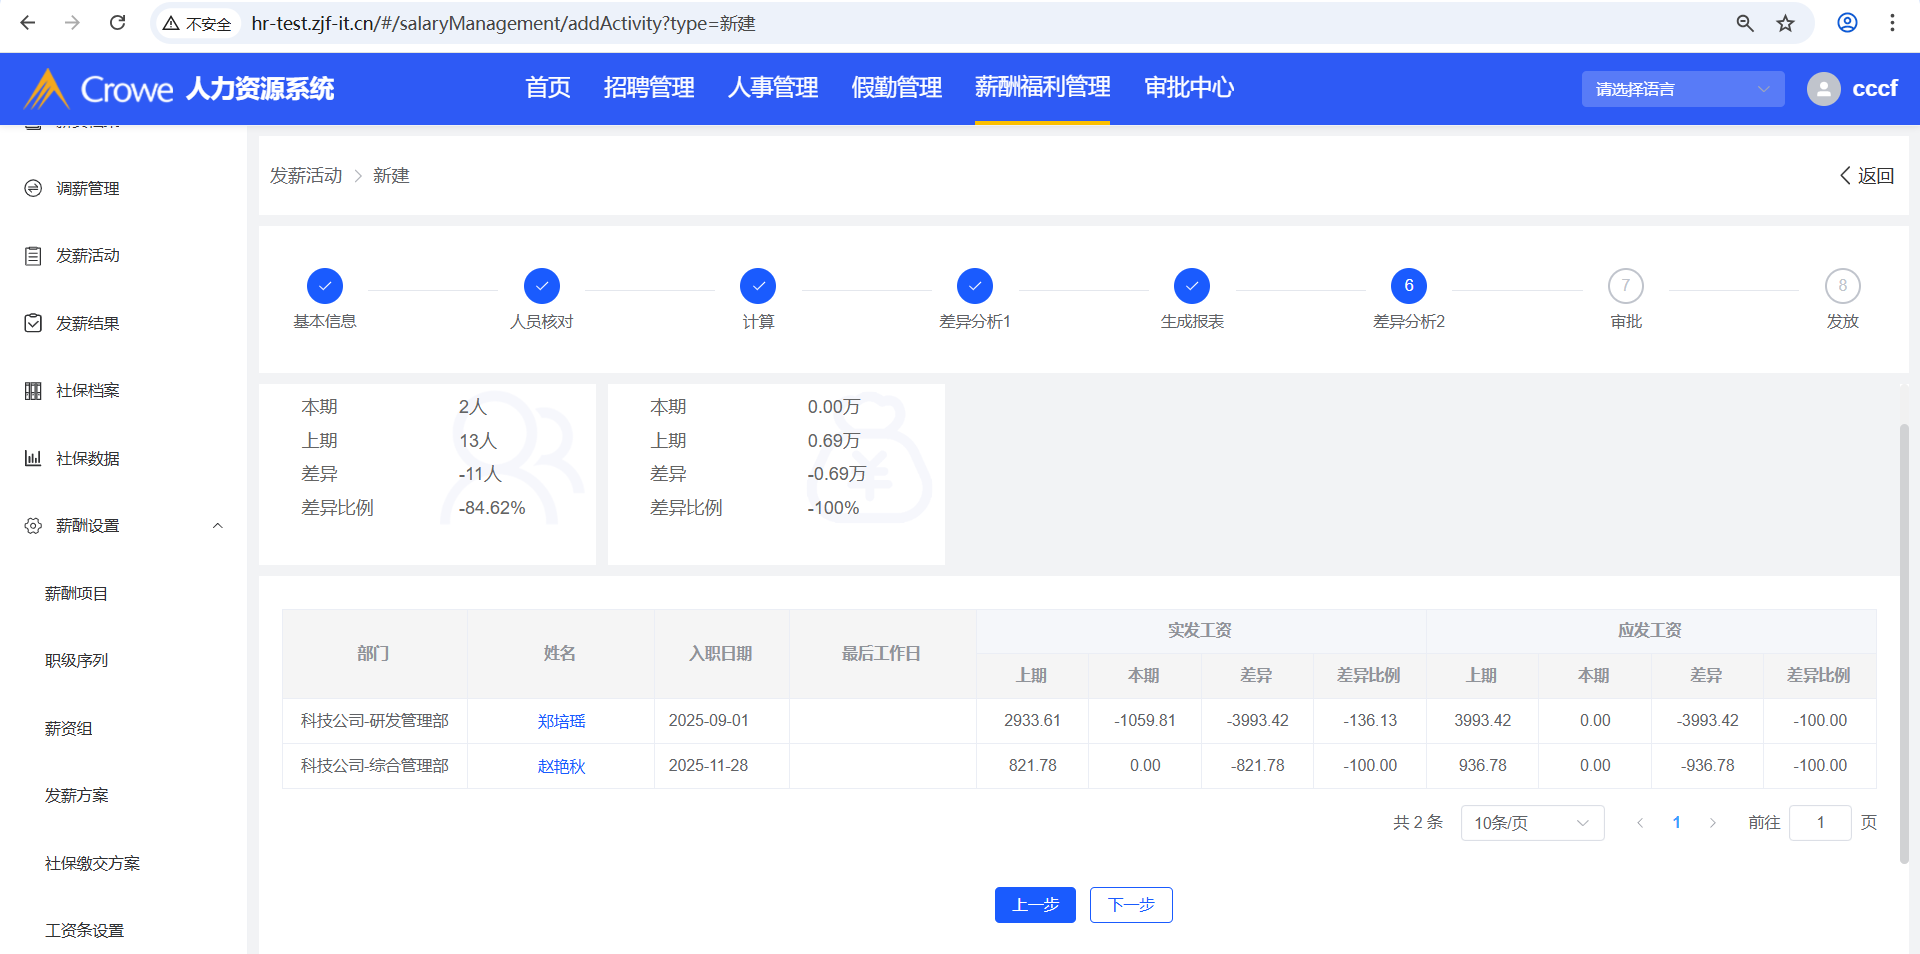Click the 调薪管理 sidebar icon
Screen dimensions: 1920x954
pos(33,188)
